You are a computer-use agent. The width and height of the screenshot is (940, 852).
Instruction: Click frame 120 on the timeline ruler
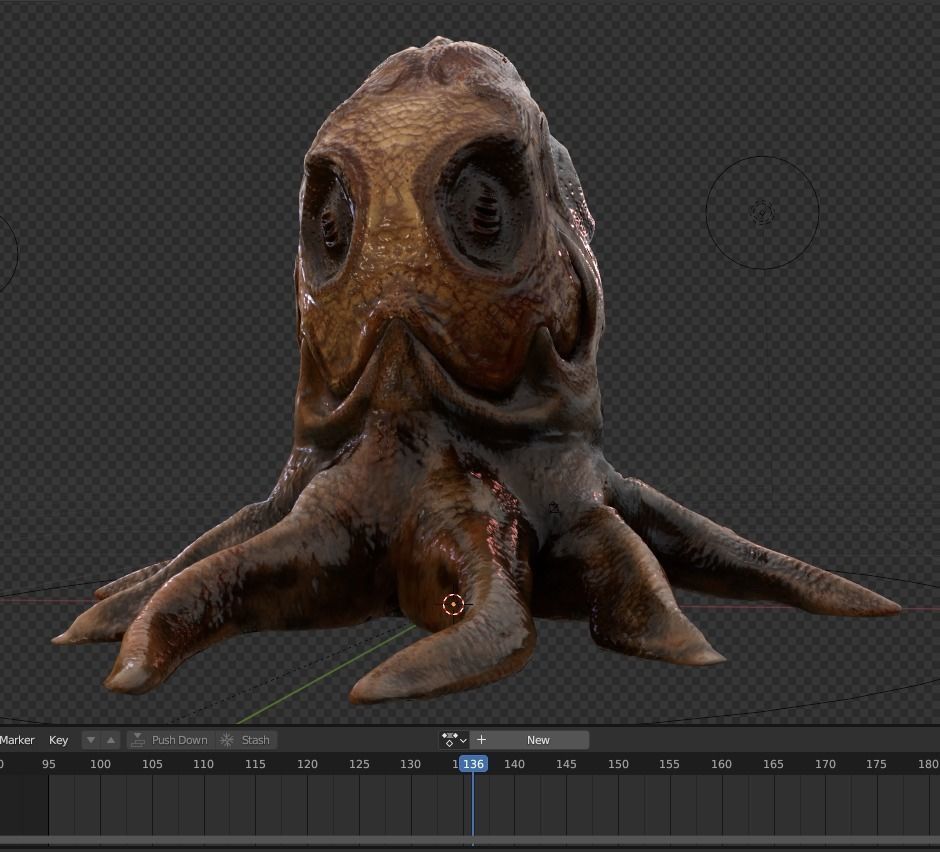click(x=307, y=764)
